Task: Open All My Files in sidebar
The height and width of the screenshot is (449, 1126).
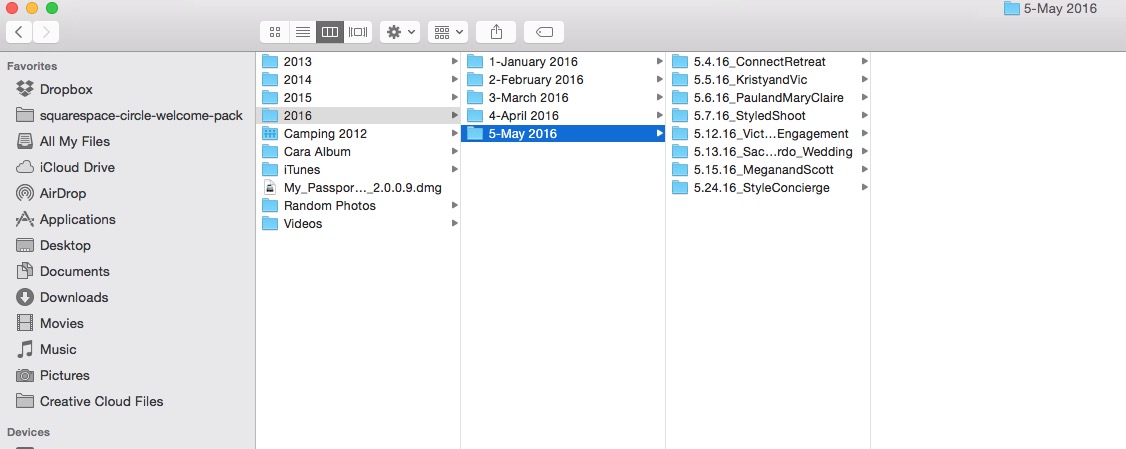Action: coord(75,142)
